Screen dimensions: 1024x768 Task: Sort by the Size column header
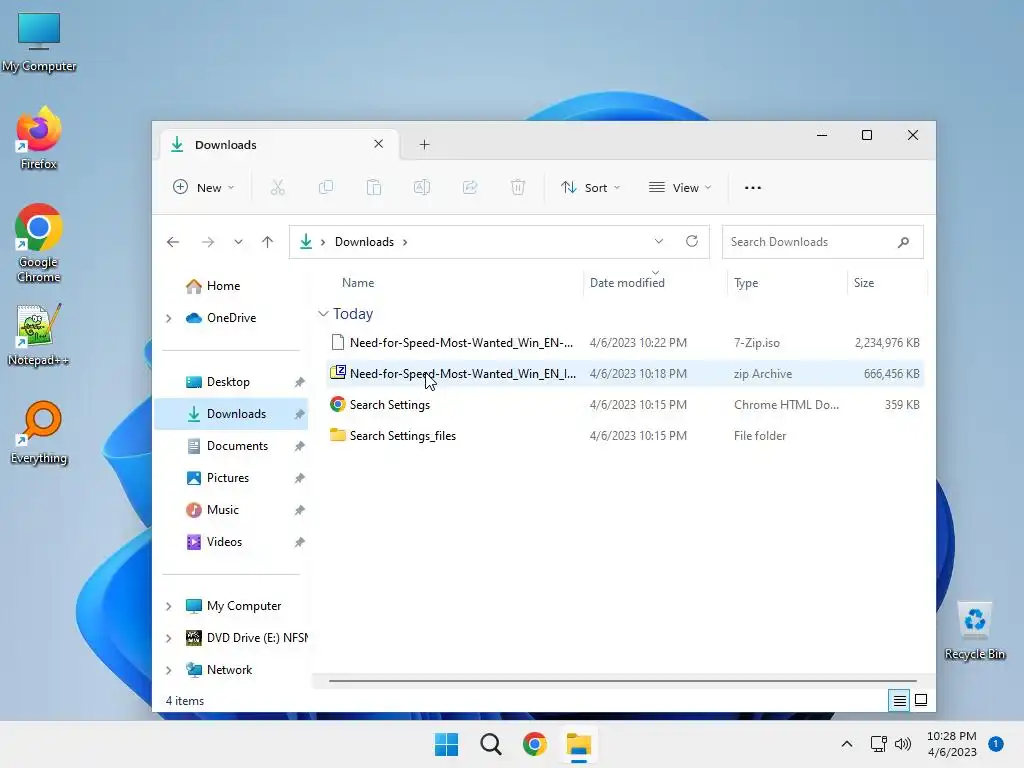click(863, 283)
